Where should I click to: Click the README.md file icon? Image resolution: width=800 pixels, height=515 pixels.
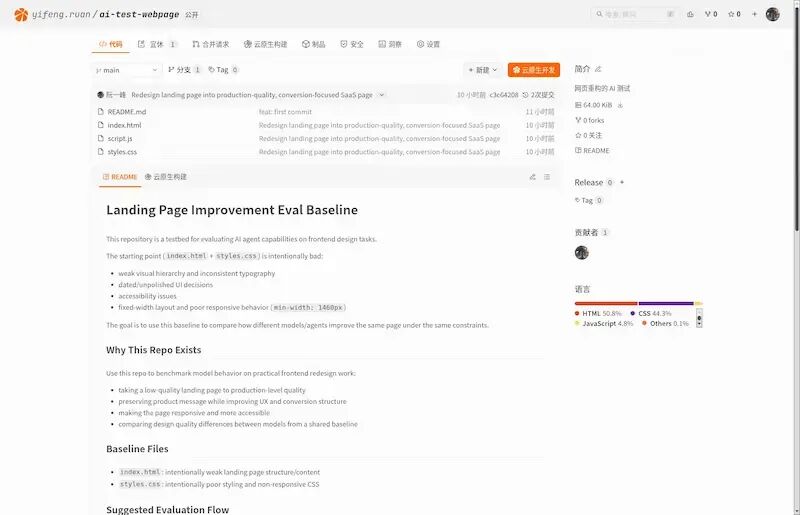101,112
